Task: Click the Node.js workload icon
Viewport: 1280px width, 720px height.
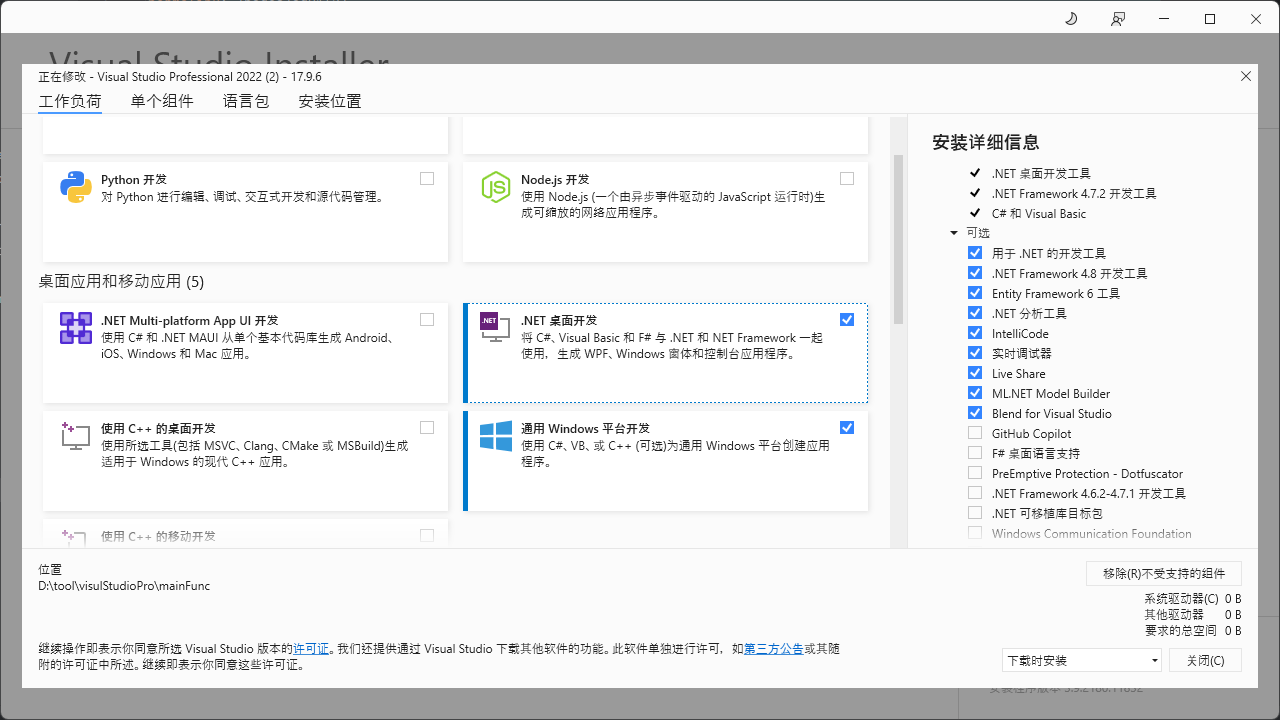Action: pyautogui.click(x=495, y=187)
